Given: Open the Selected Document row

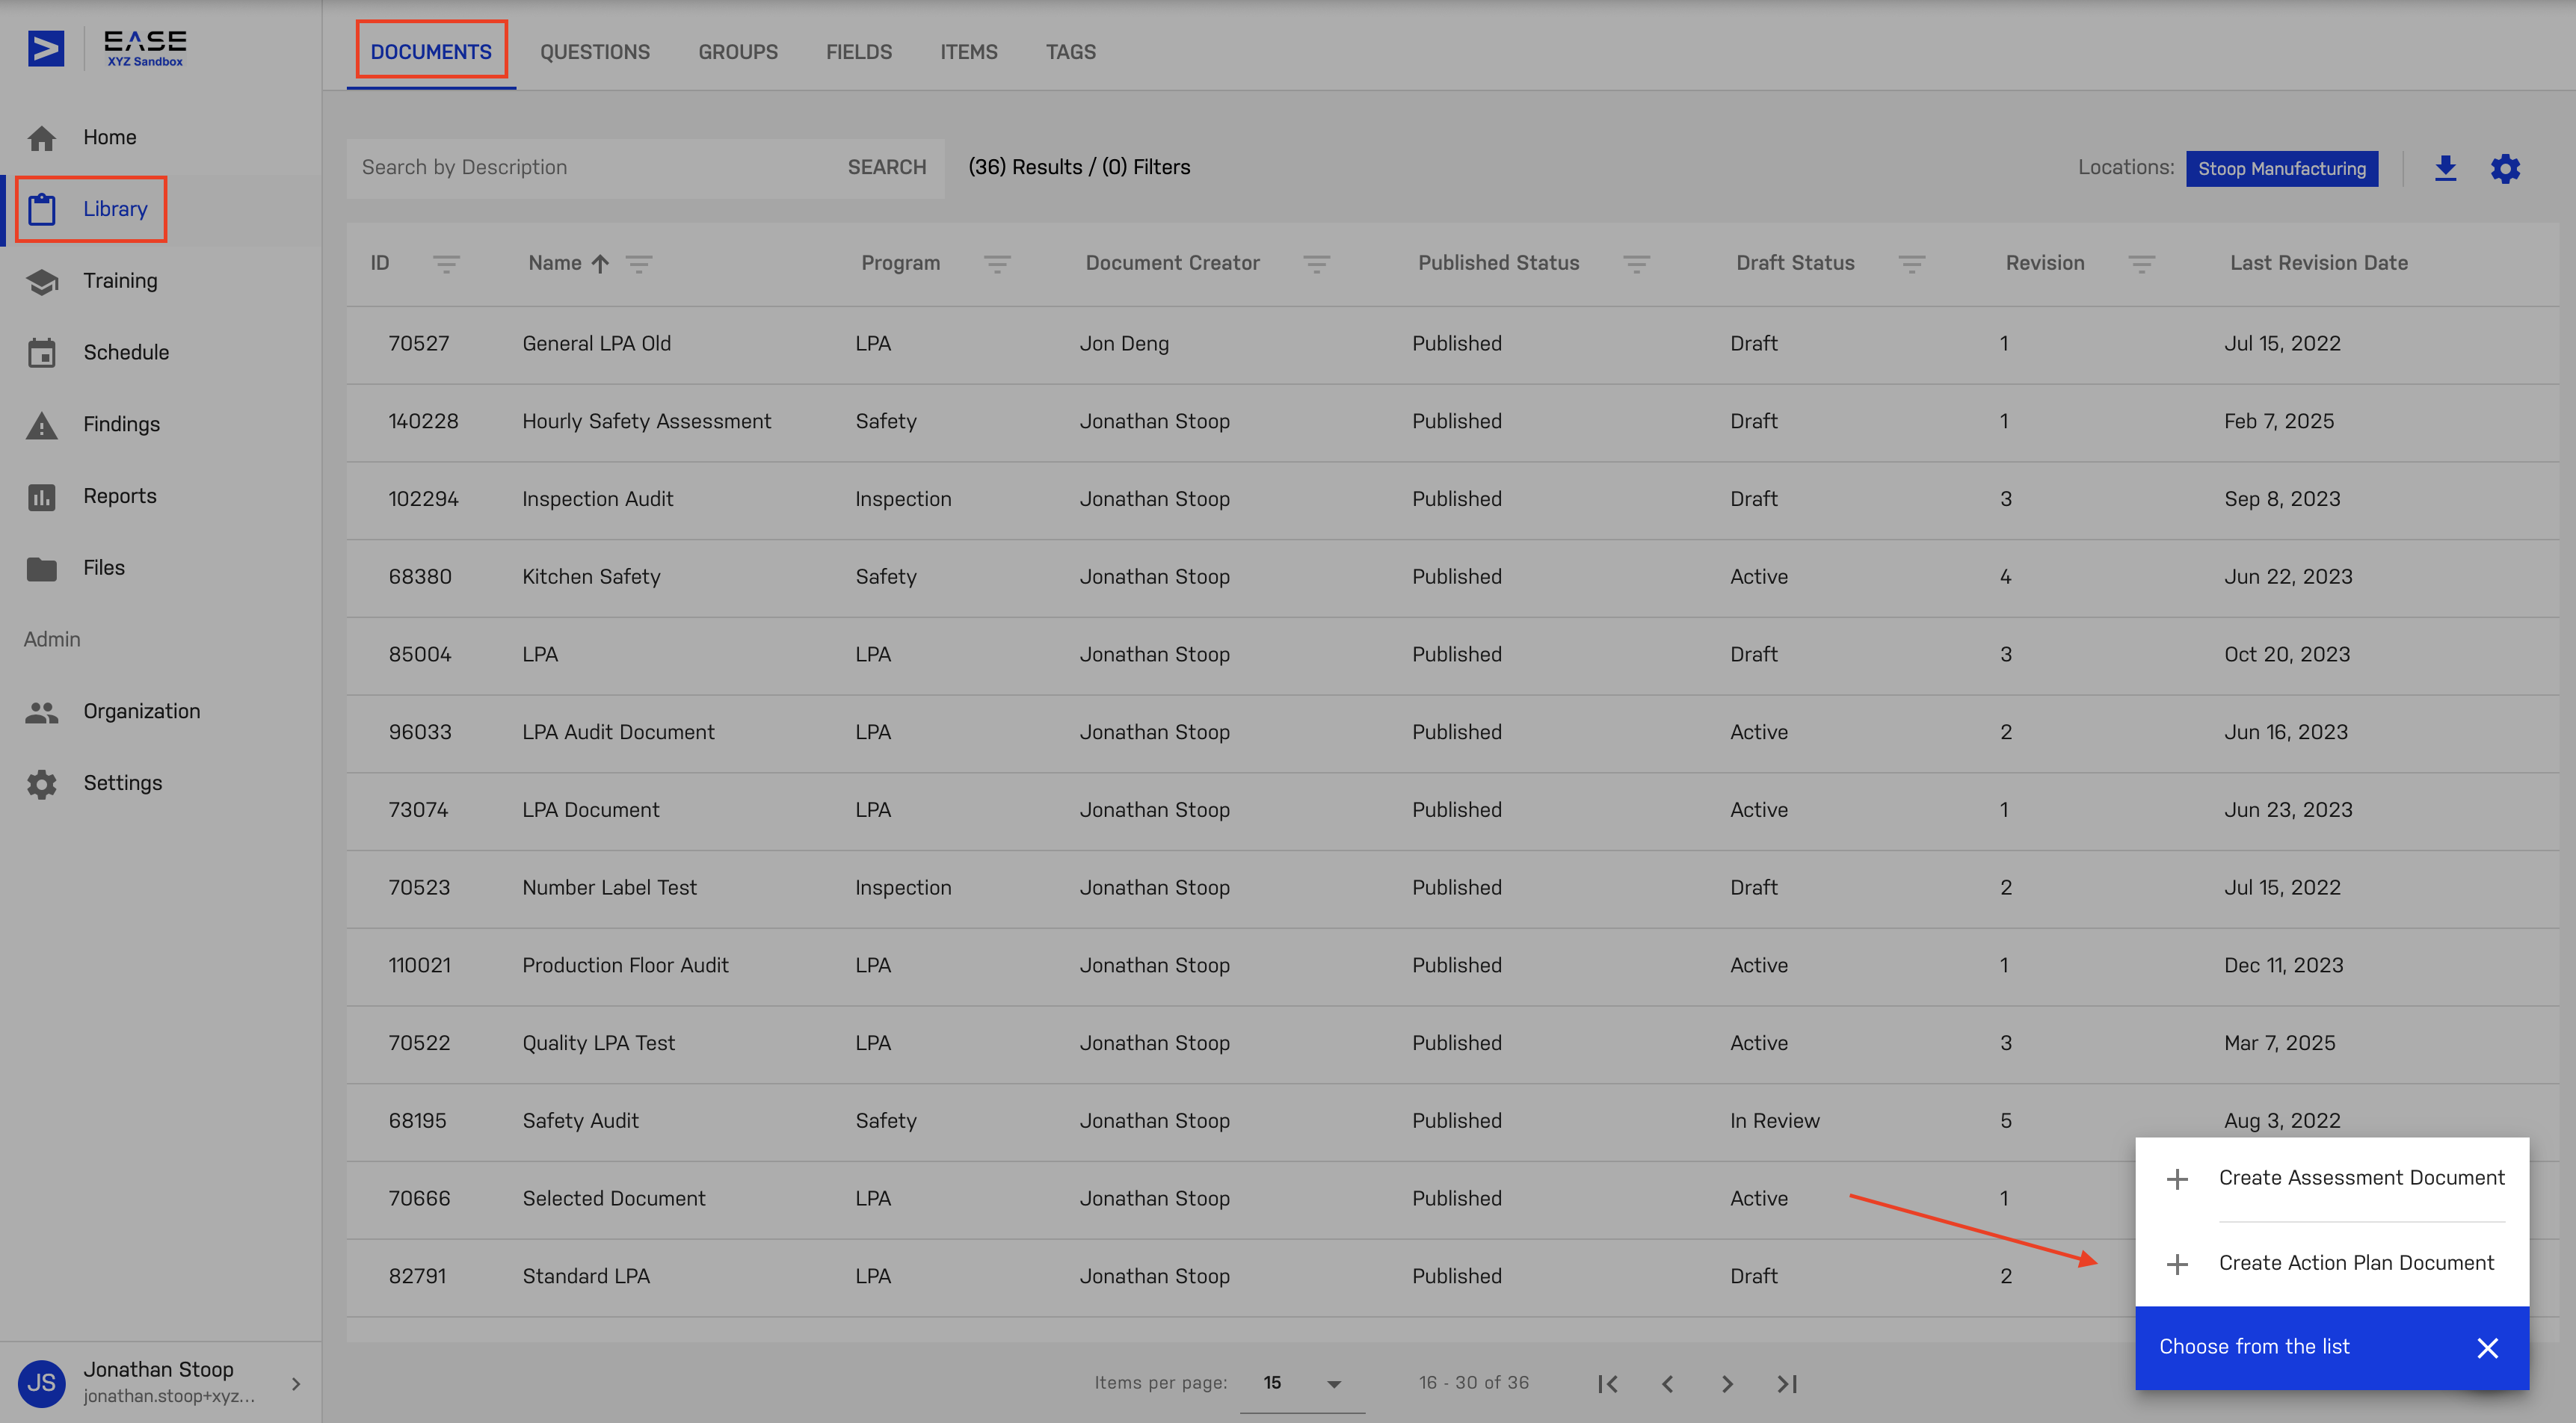Looking at the screenshot, I should point(1452,1199).
